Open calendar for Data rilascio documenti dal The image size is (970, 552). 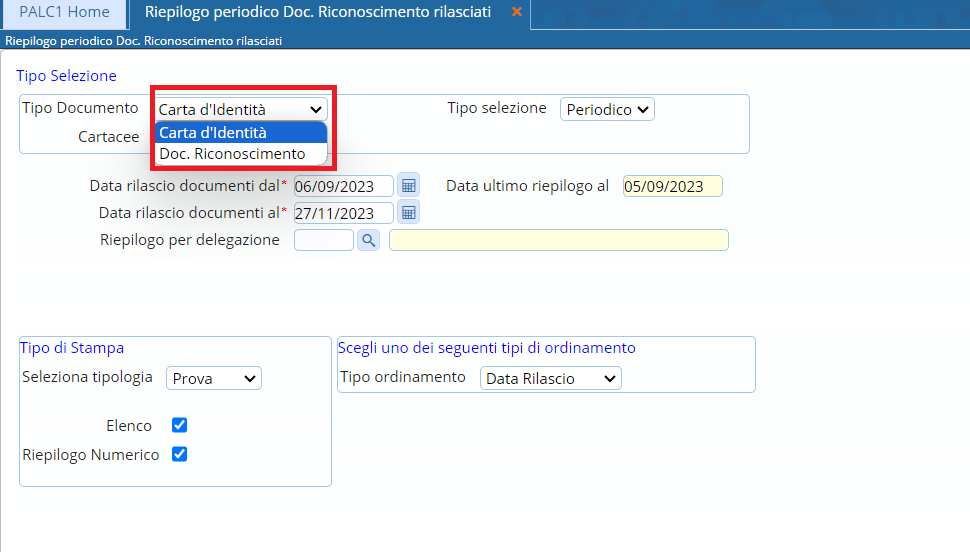pos(408,186)
